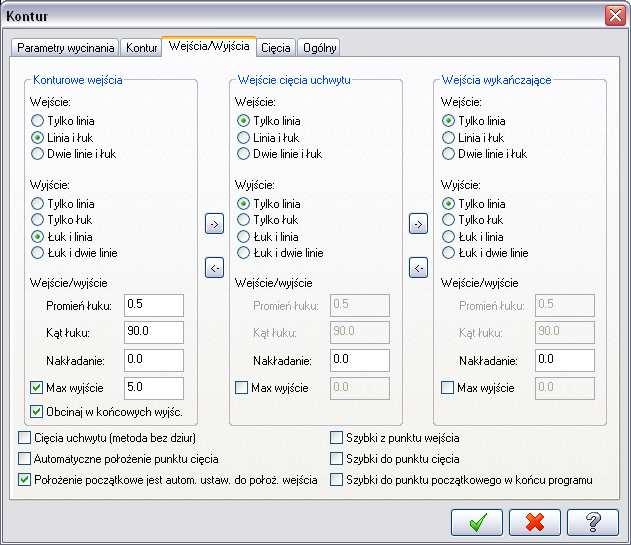This screenshot has height=545, width=631.
Task: Close the Kontur dialog window
Action: point(615,16)
